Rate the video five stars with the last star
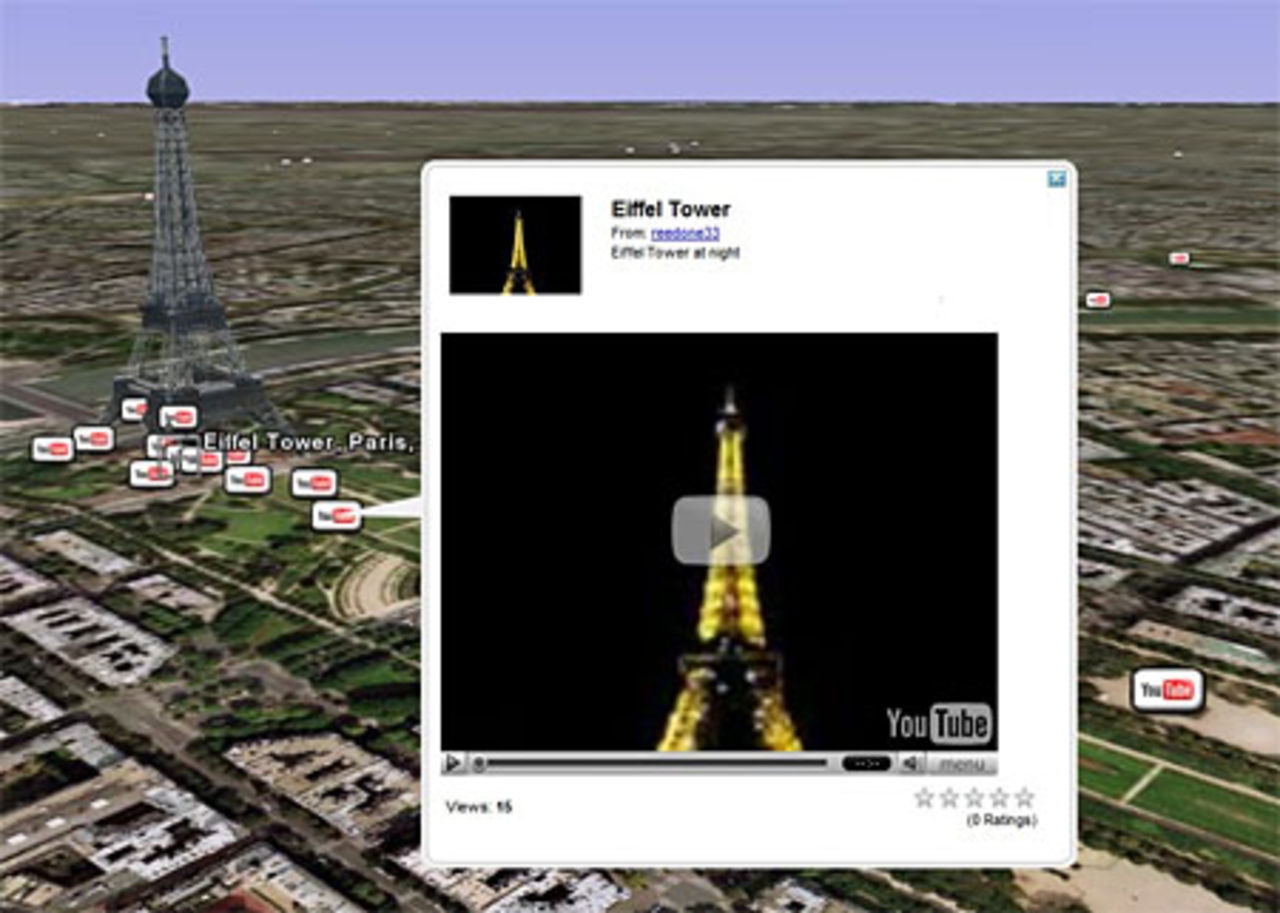Screen dimensions: 1280x913 [1023, 798]
